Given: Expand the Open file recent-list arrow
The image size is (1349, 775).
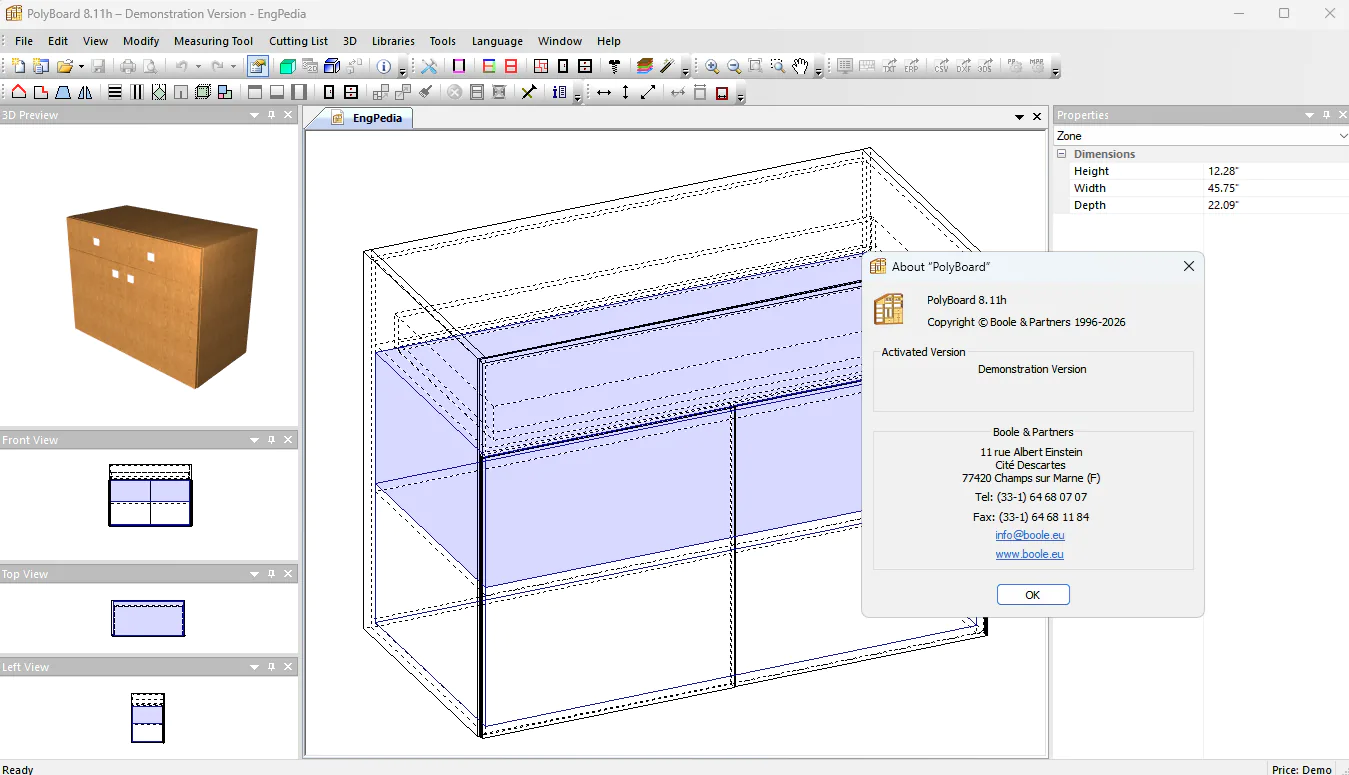Looking at the screenshot, I should coord(81,67).
